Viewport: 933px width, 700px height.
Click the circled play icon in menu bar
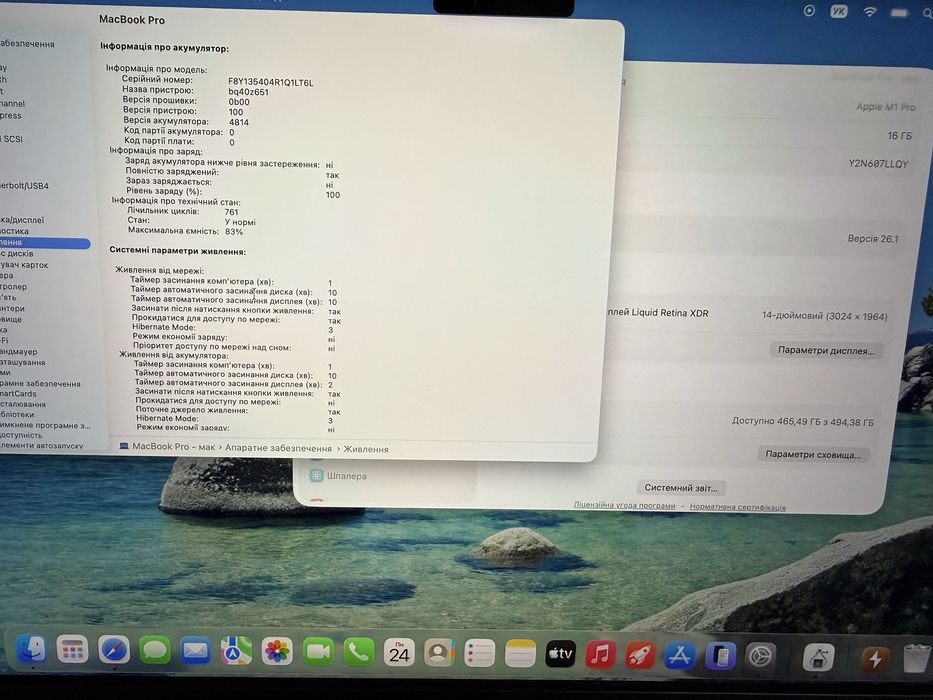(809, 11)
